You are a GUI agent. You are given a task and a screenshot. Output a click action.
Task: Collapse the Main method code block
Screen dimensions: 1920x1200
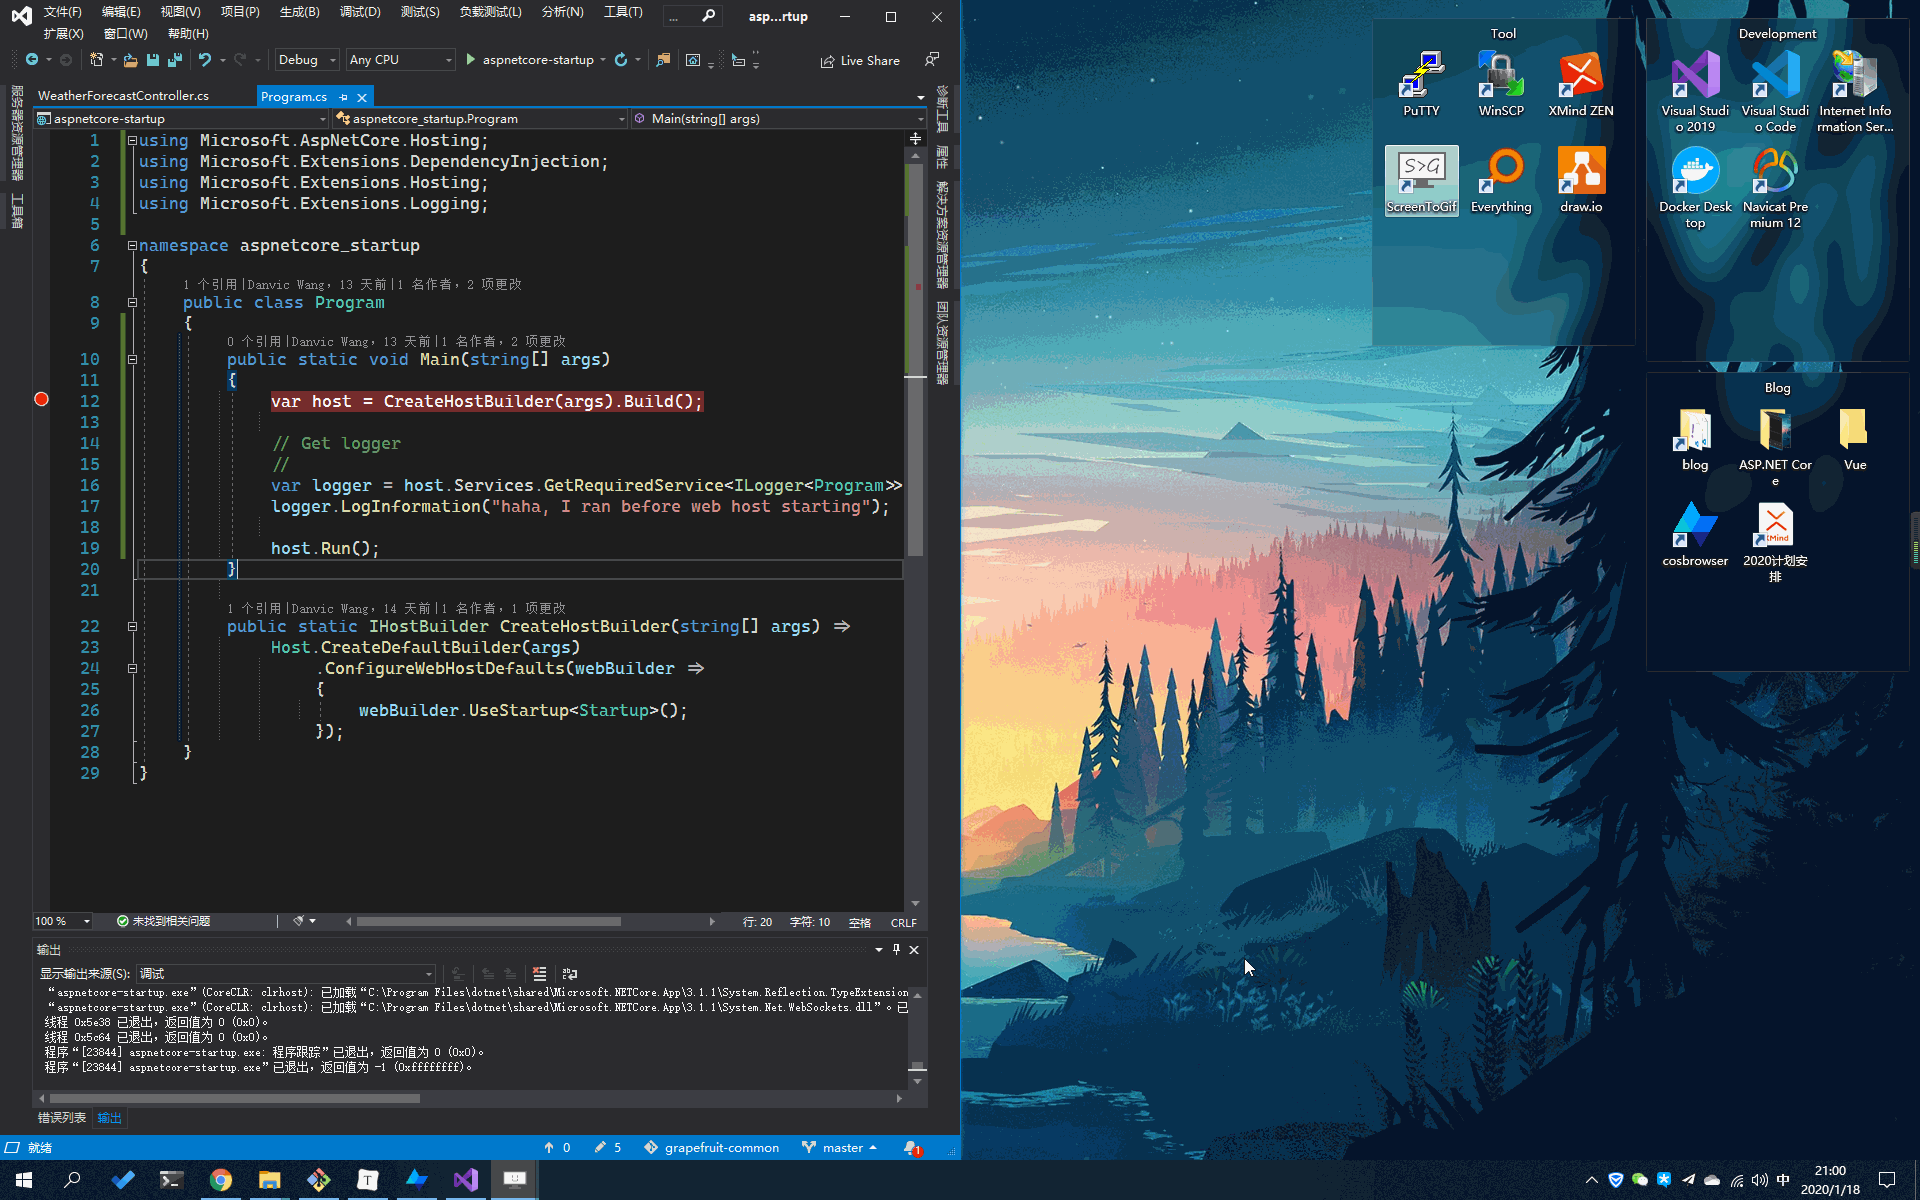[x=132, y=359]
